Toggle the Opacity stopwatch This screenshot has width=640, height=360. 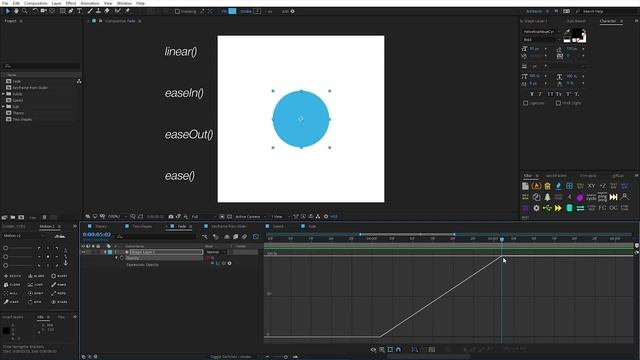click(122, 258)
